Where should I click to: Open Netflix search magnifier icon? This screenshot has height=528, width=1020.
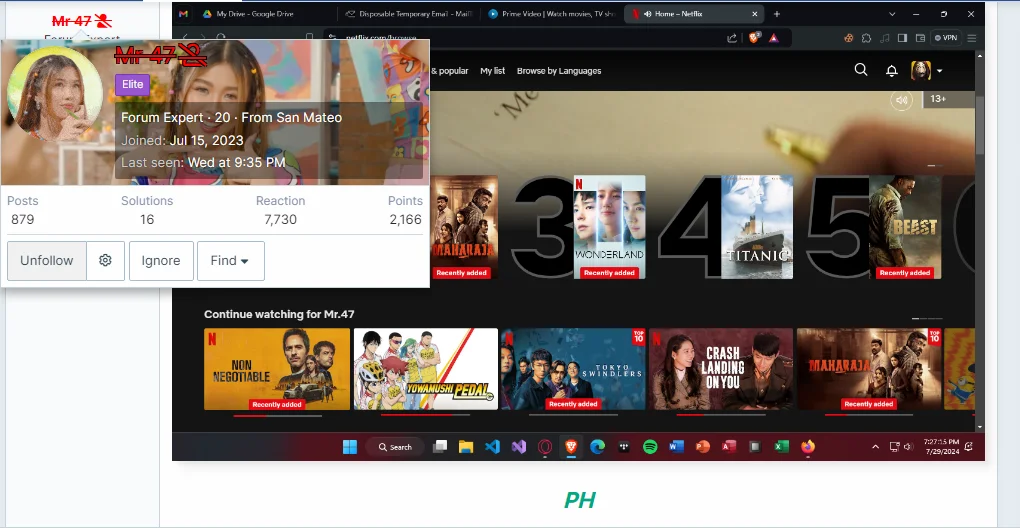coord(861,70)
